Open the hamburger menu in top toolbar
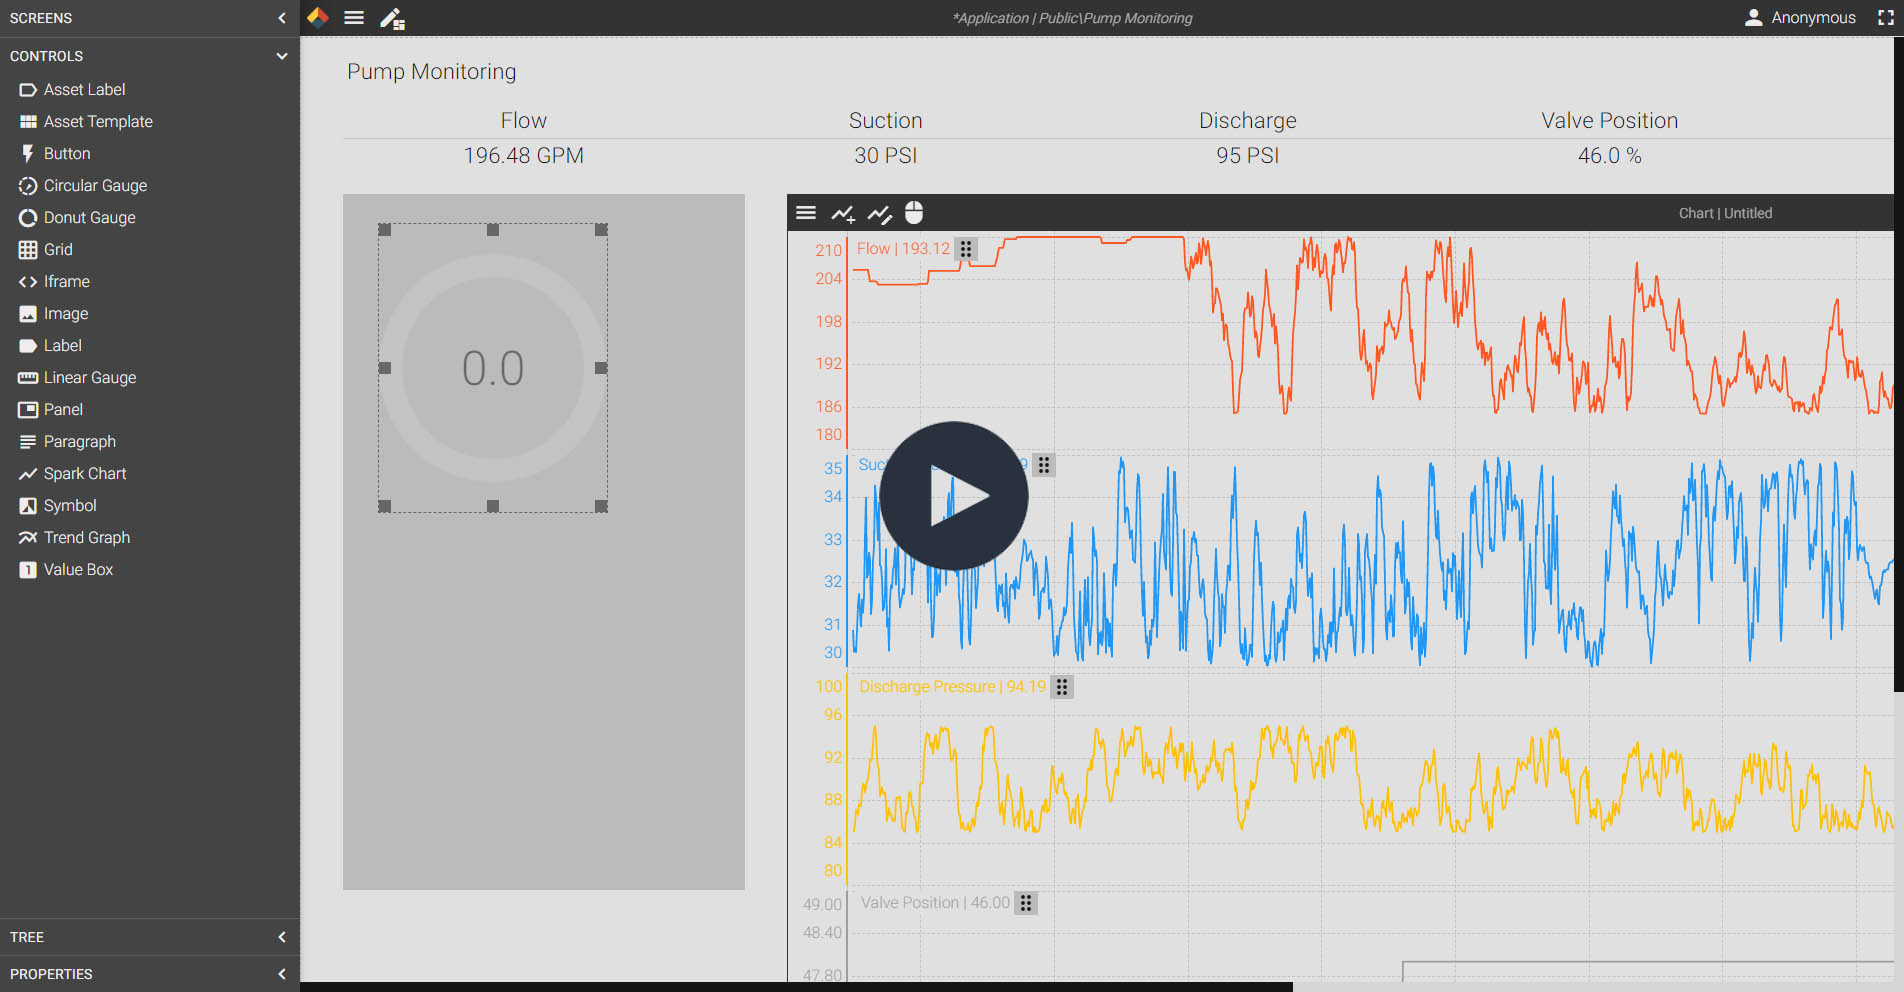Image resolution: width=1904 pixels, height=992 pixels. tap(354, 18)
